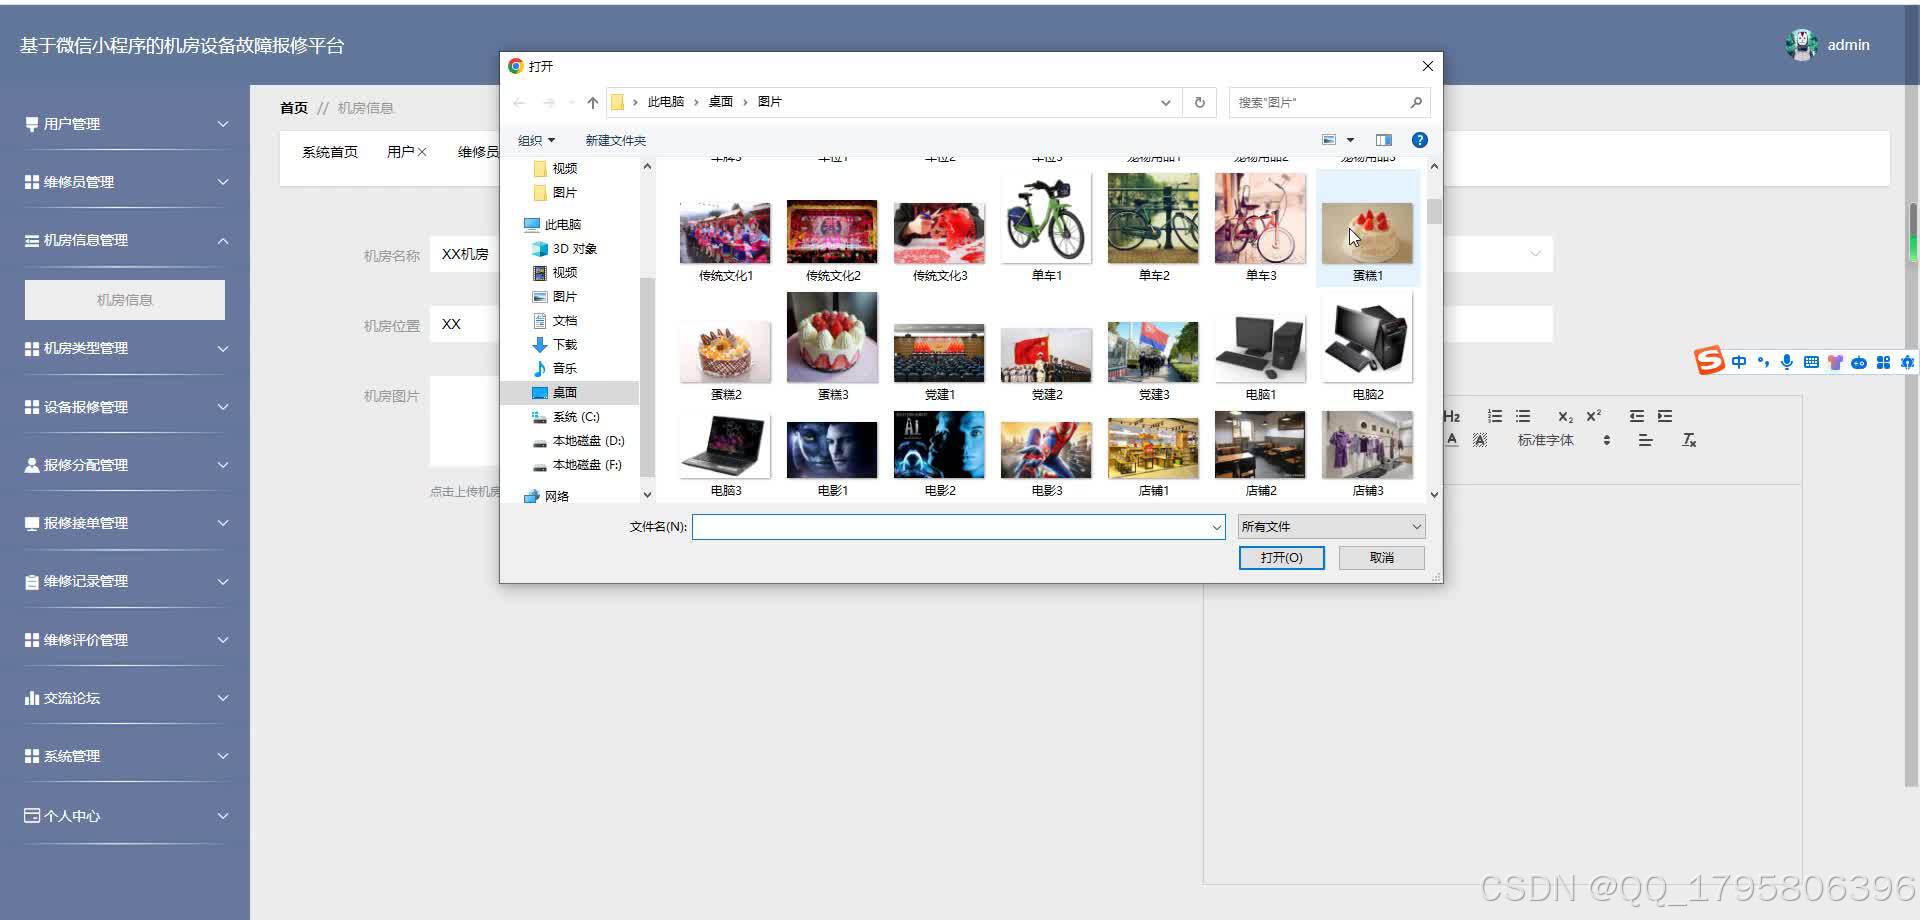Select 本地磁盘 (D:) in navigation tree
The height and width of the screenshot is (920, 1920).
tap(588, 441)
